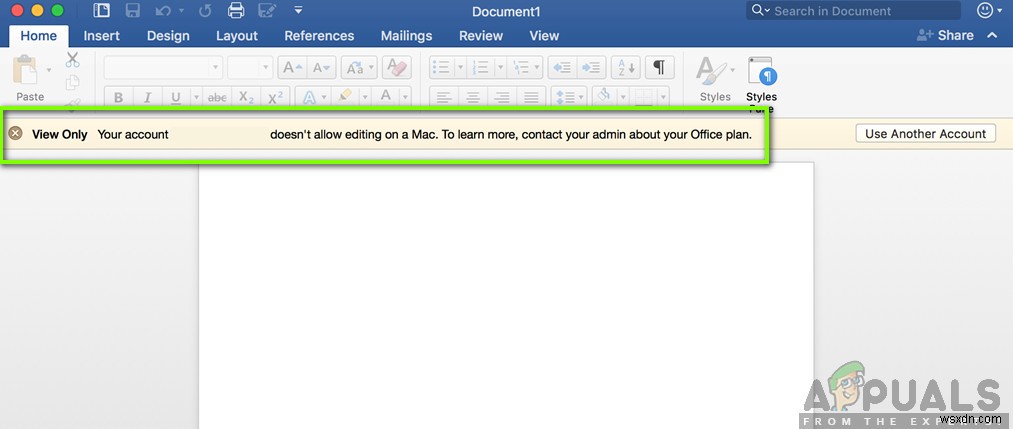Open the highlight color dropdown arrow
Screen dimensions: 1013x429
[x=364, y=98]
